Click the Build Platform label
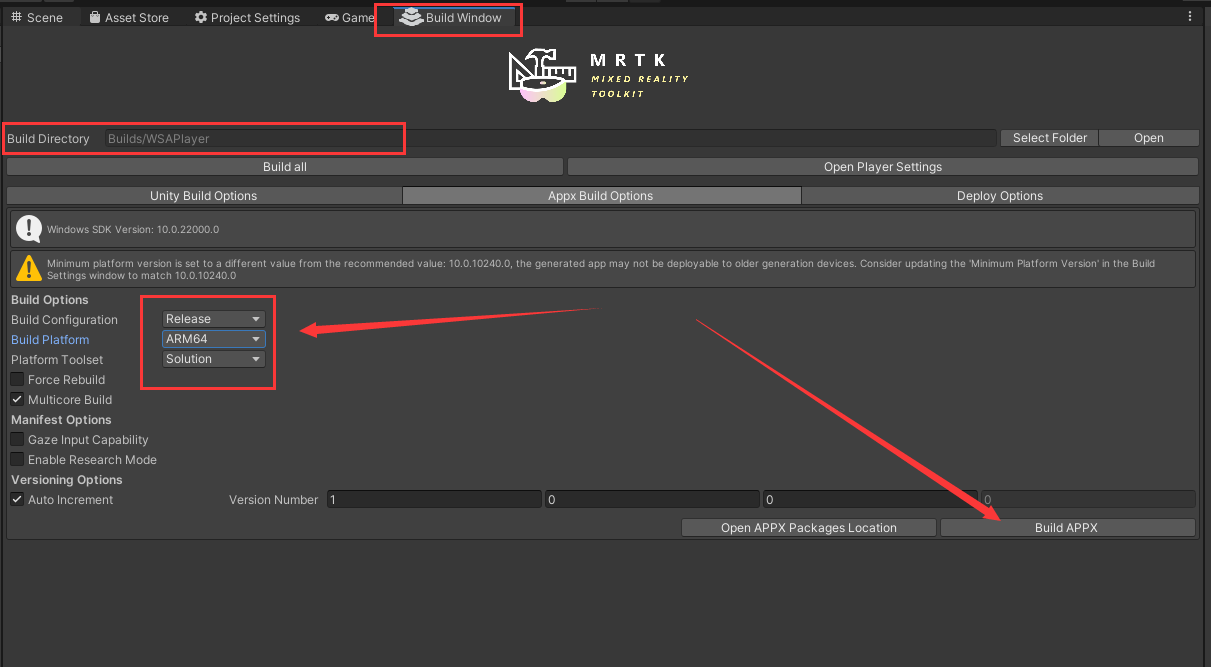The image size is (1211, 667). tap(50, 340)
